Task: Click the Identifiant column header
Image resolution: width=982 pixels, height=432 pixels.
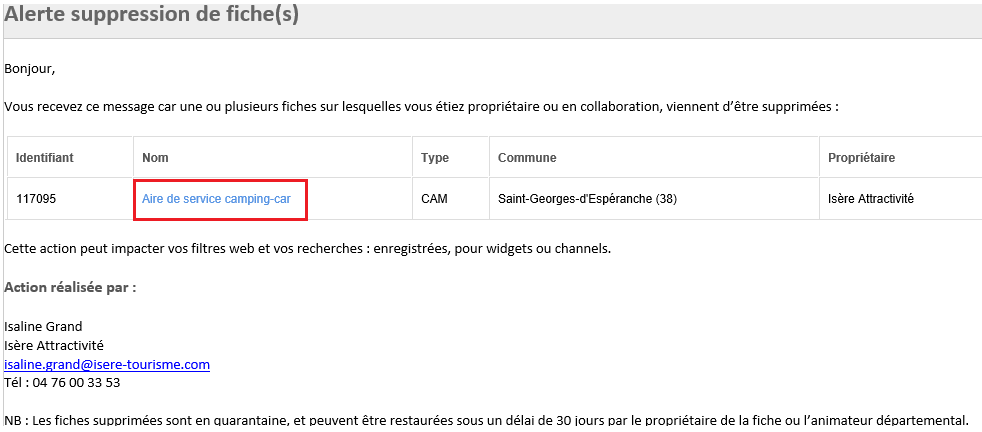Action: click(44, 158)
